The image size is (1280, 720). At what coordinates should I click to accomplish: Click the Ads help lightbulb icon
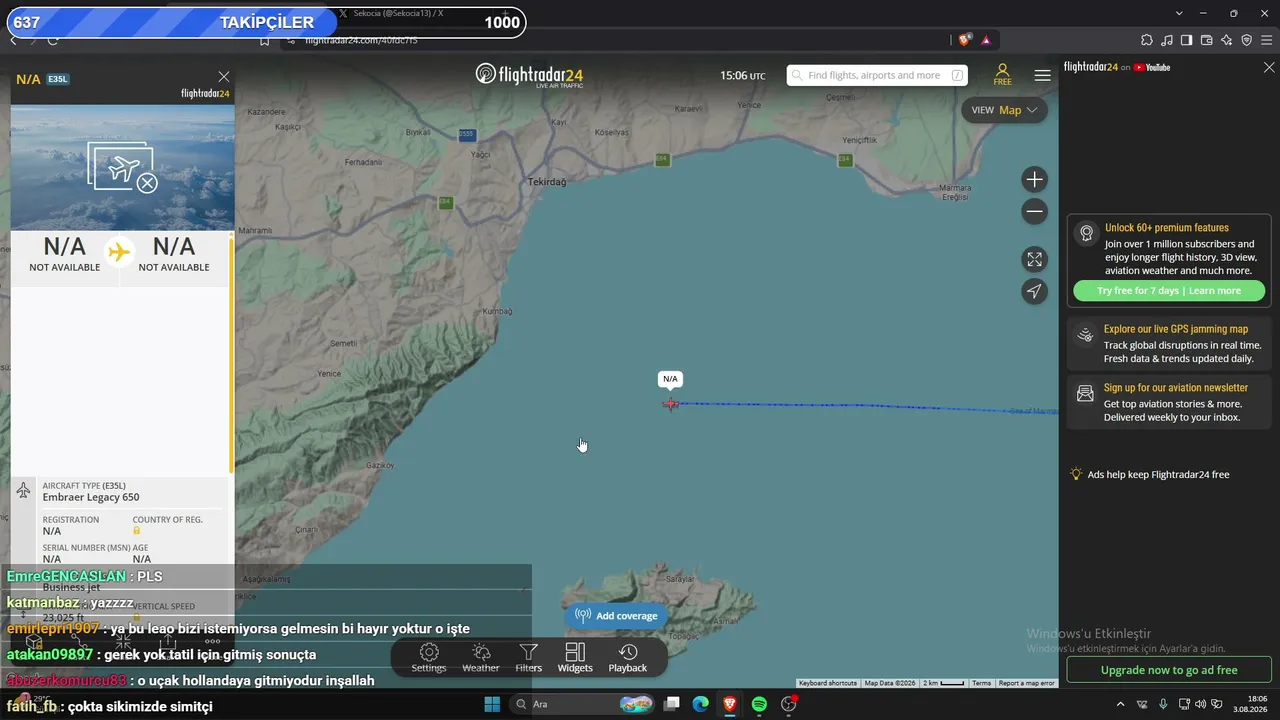click(x=1076, y=474)
